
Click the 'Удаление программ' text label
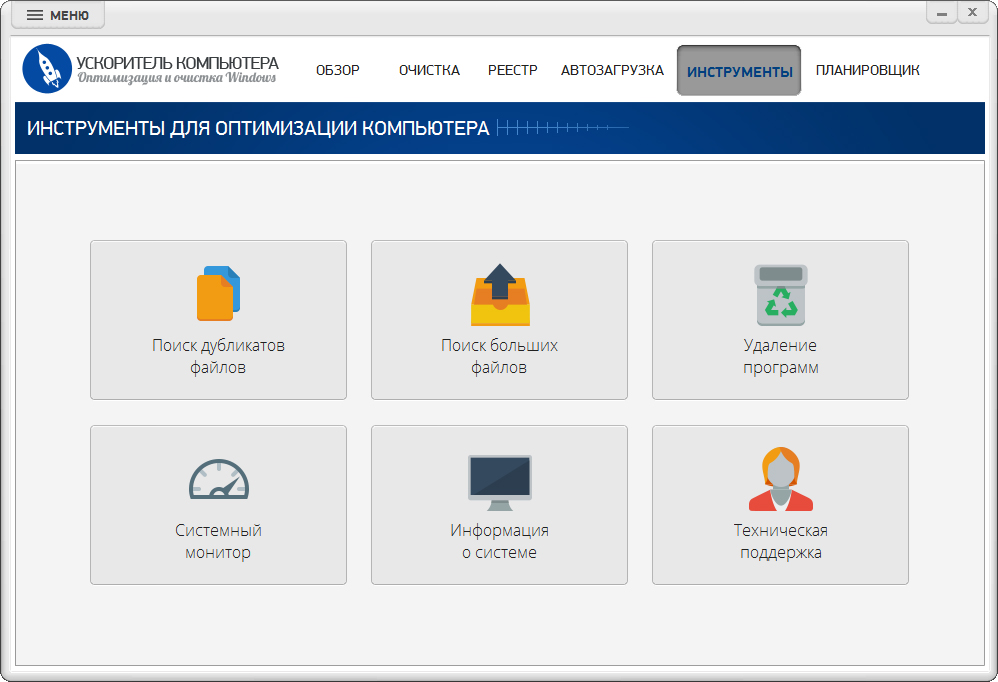click(x=780, y=356)
